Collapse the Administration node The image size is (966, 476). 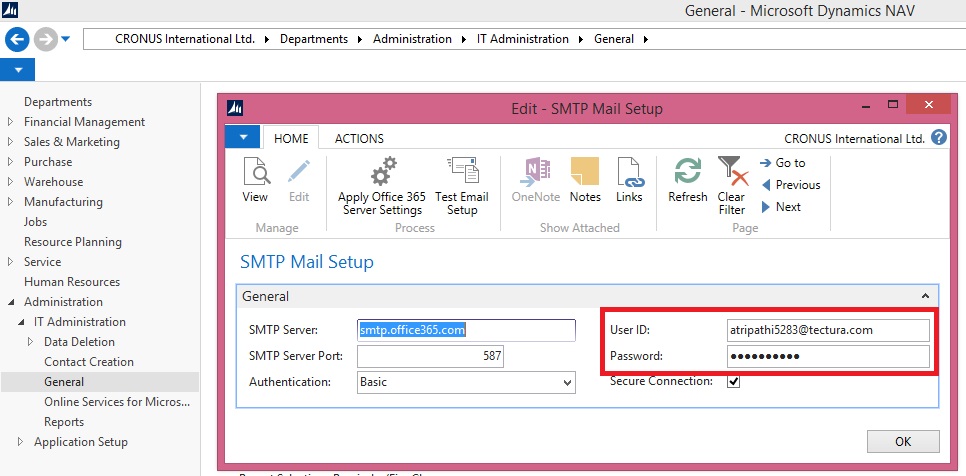click(10, 302)
